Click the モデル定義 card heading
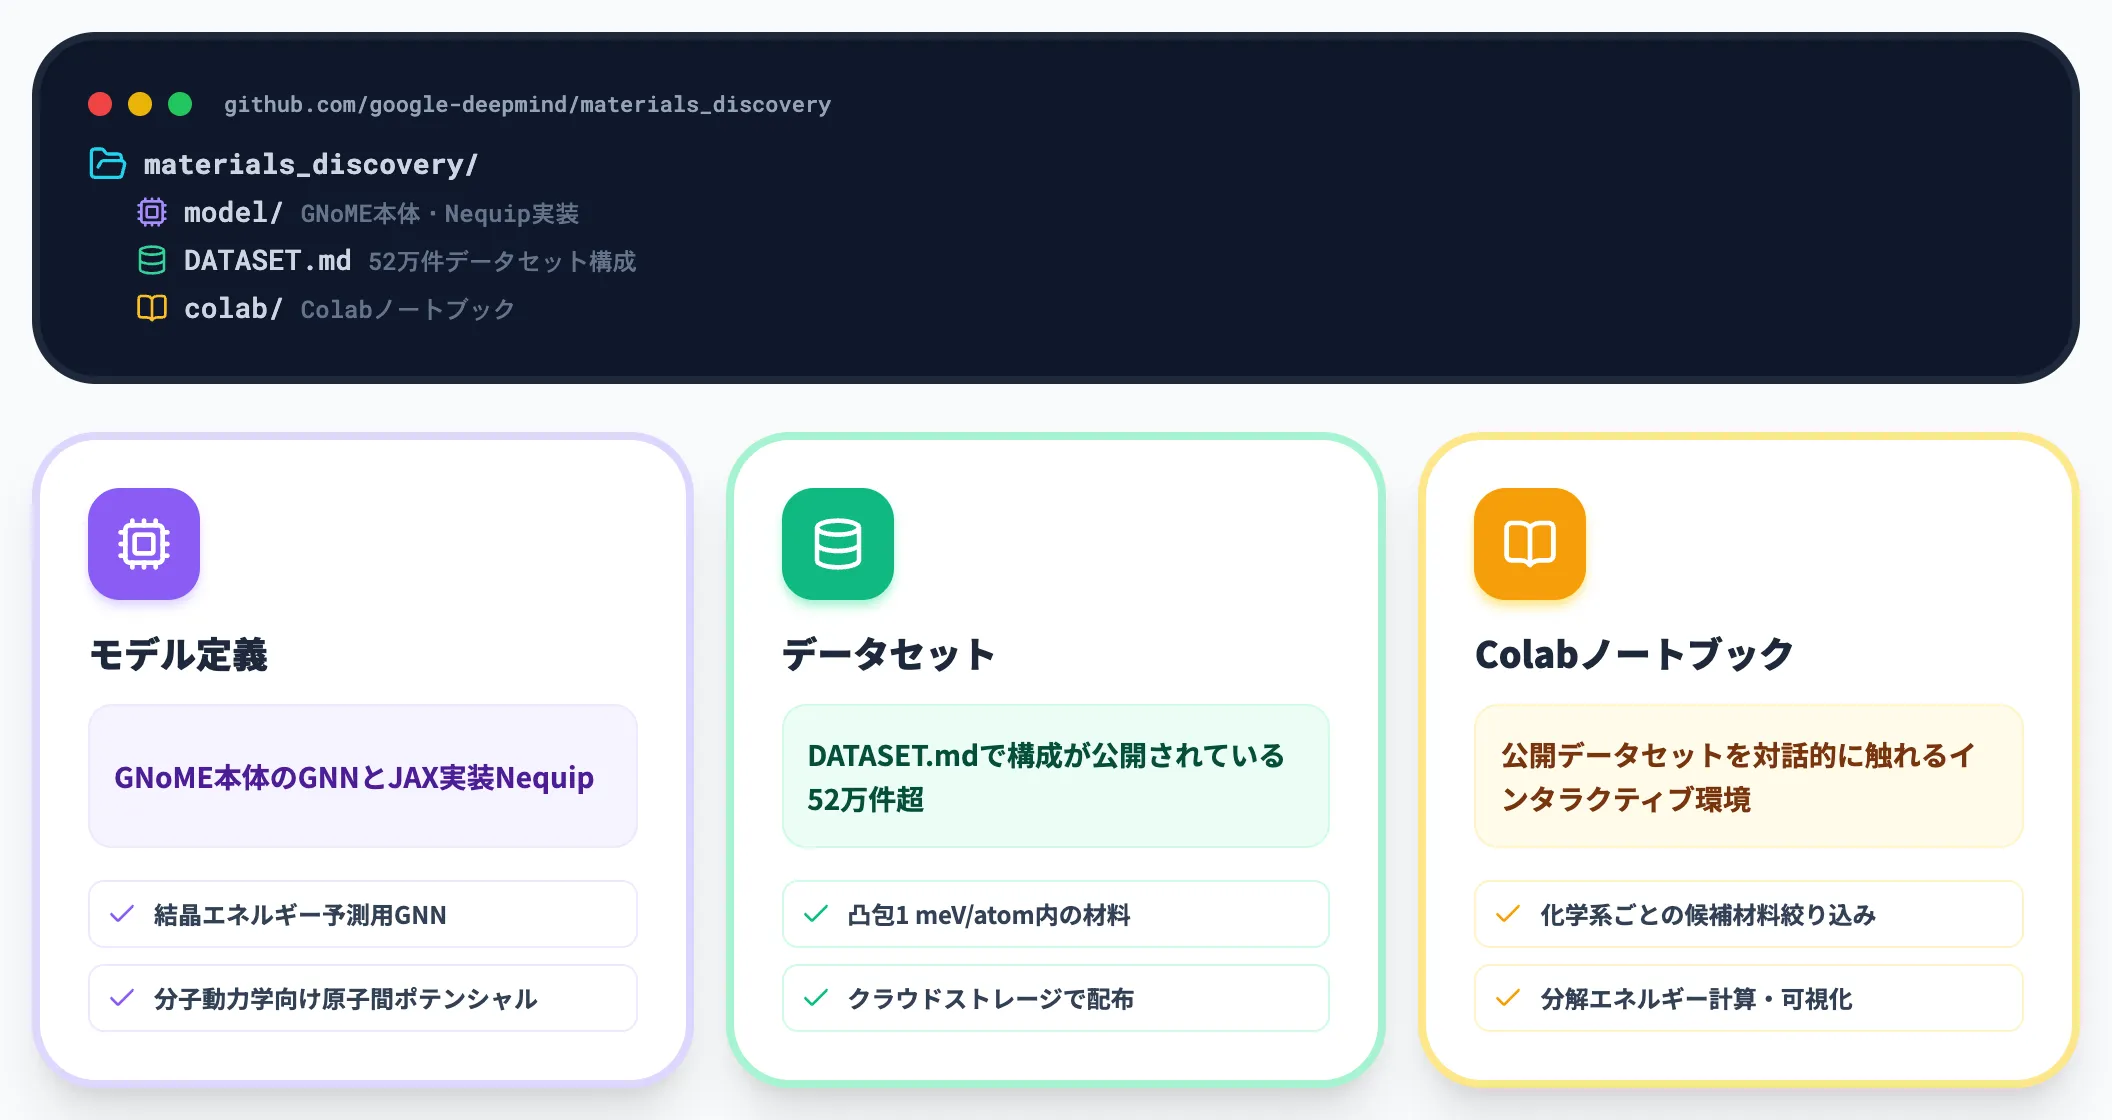 pos(179,655)
